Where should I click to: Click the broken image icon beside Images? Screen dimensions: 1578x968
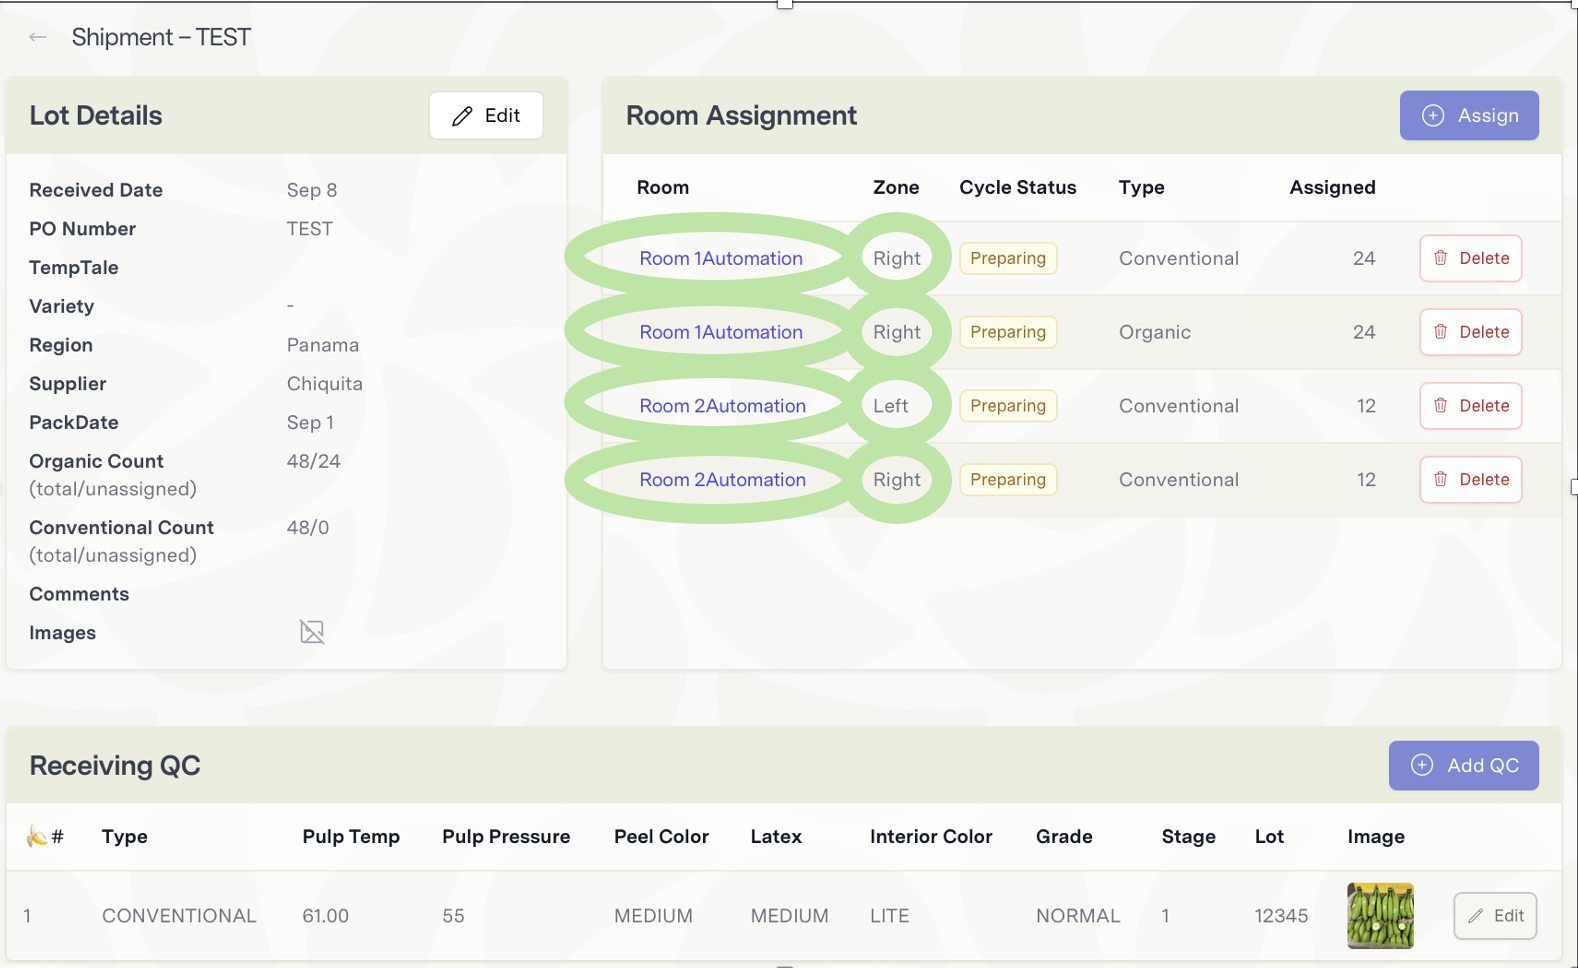[x=312, y=632]
